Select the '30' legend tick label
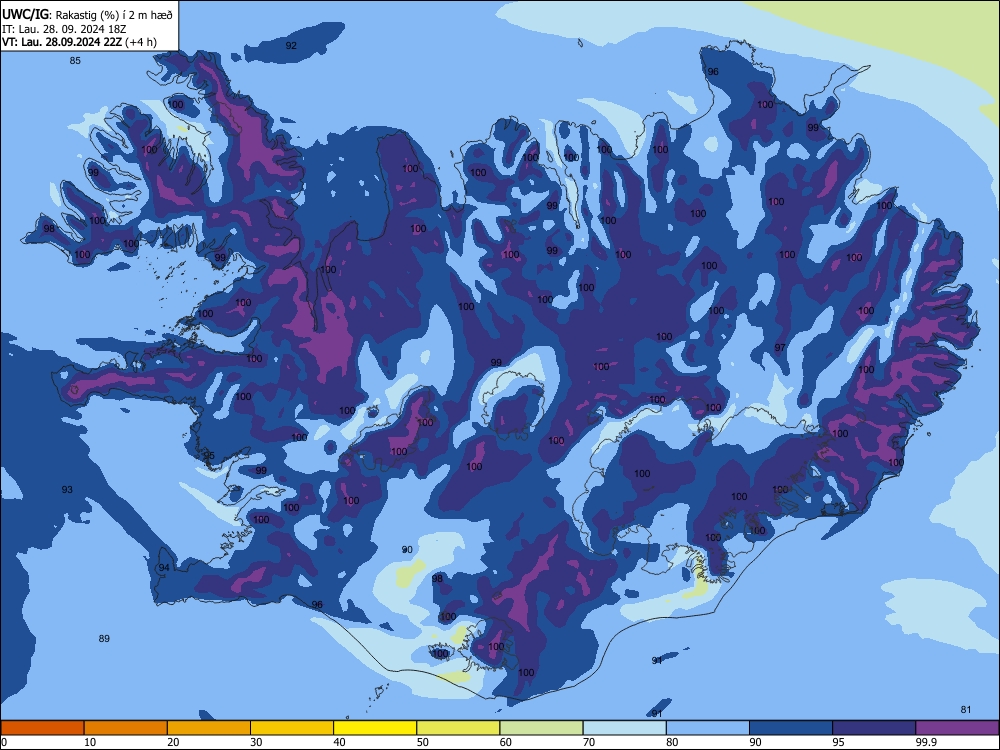Image resolution: width=1000 pixels, height=750 pixels. pyautogui.click(x=256, y=742)
